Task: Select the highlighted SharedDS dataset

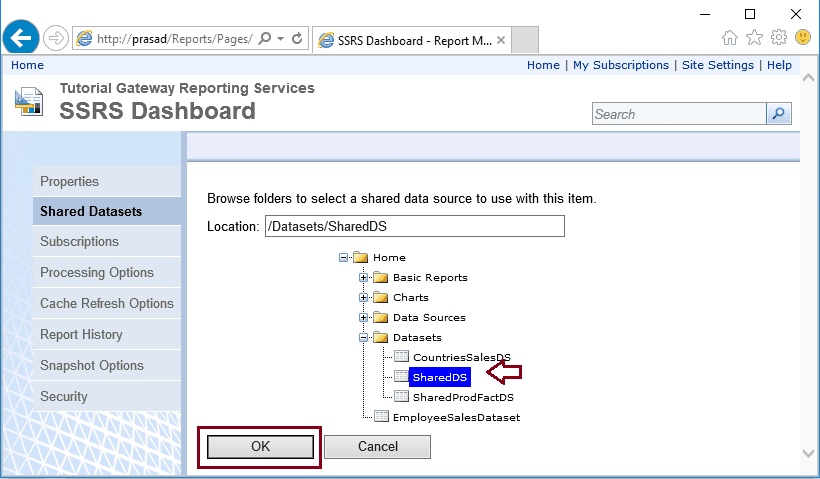Action: point(440,377)
